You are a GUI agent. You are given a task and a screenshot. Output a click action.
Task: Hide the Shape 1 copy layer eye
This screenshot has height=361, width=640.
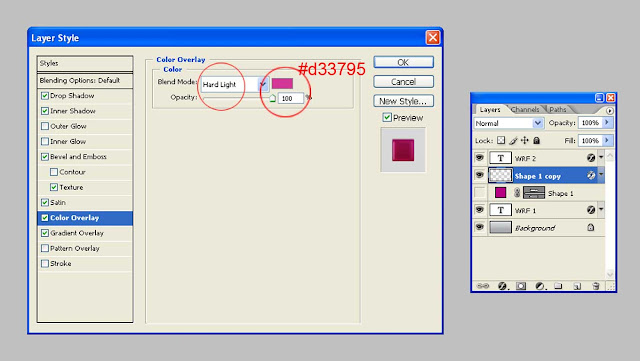click(x=480, y=175)
